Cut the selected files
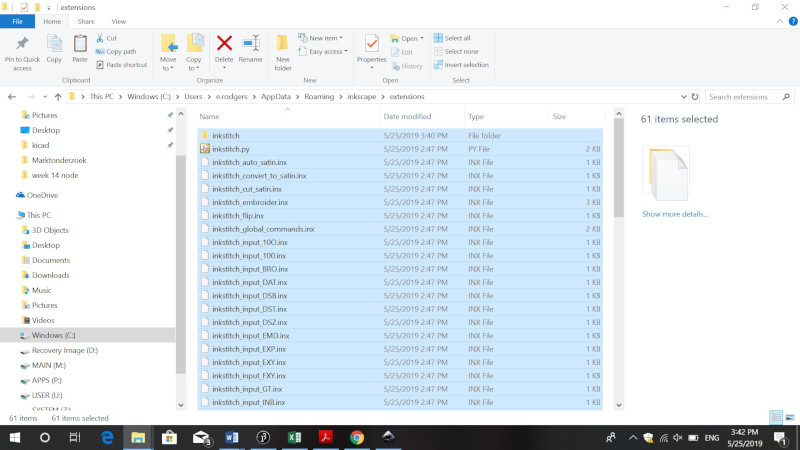This screenshot has width=800, height=450. (x=107, y=38)
